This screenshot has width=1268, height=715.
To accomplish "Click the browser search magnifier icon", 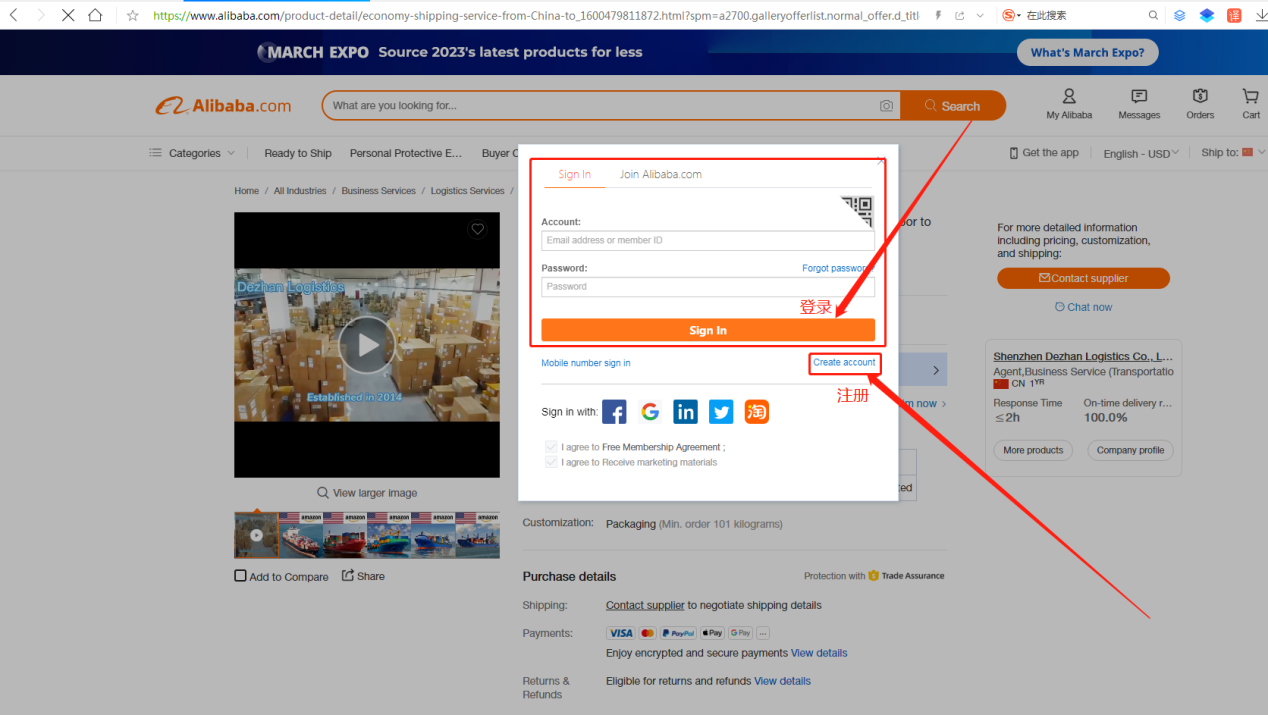I will pos(1153,15).
